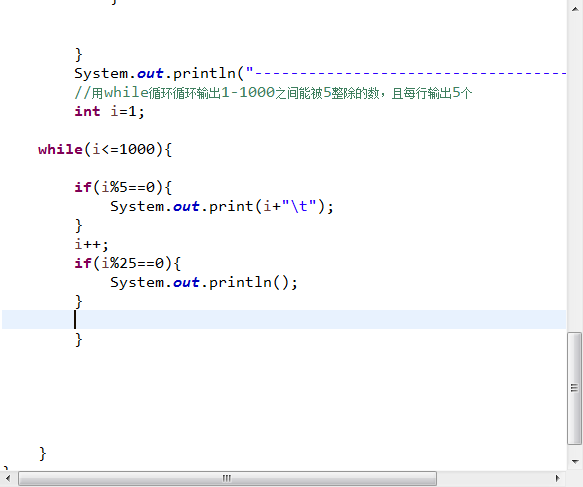Click the vertical scrollbar down arrow
Viewport: 583px width, 487px height.
[575, 462]
